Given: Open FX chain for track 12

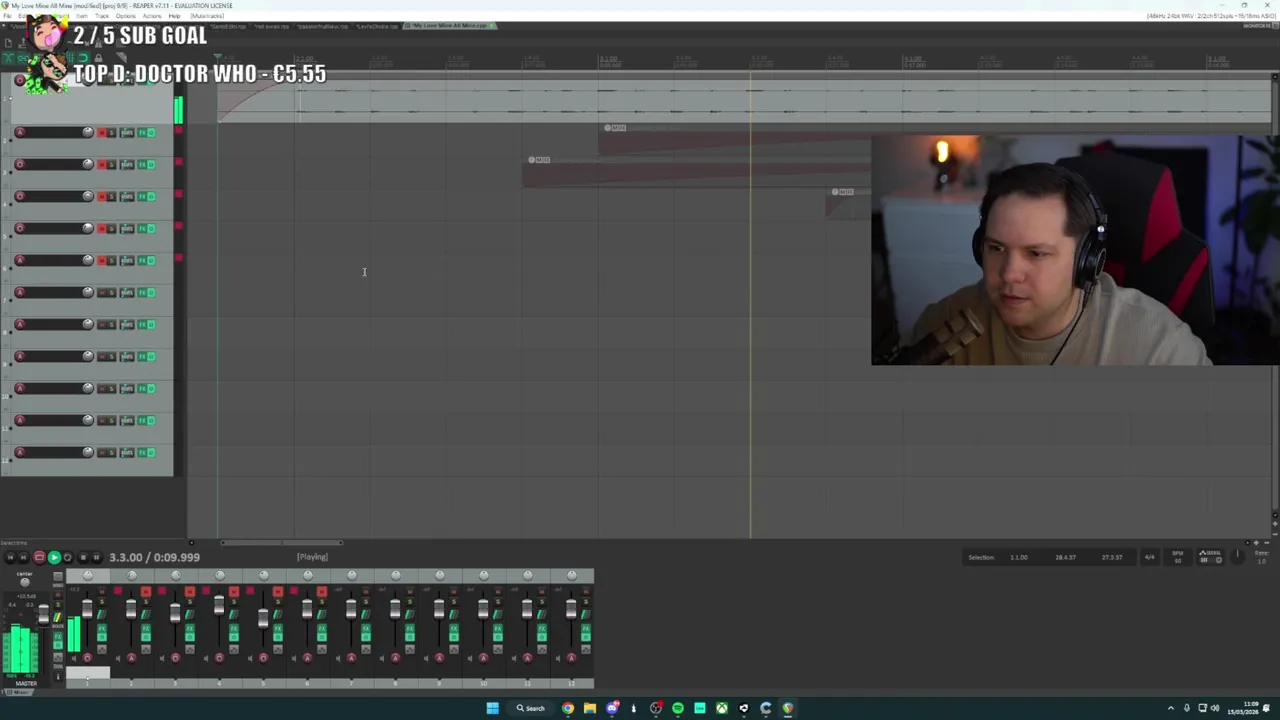Looking at the screenshot, I should (142, 452).
